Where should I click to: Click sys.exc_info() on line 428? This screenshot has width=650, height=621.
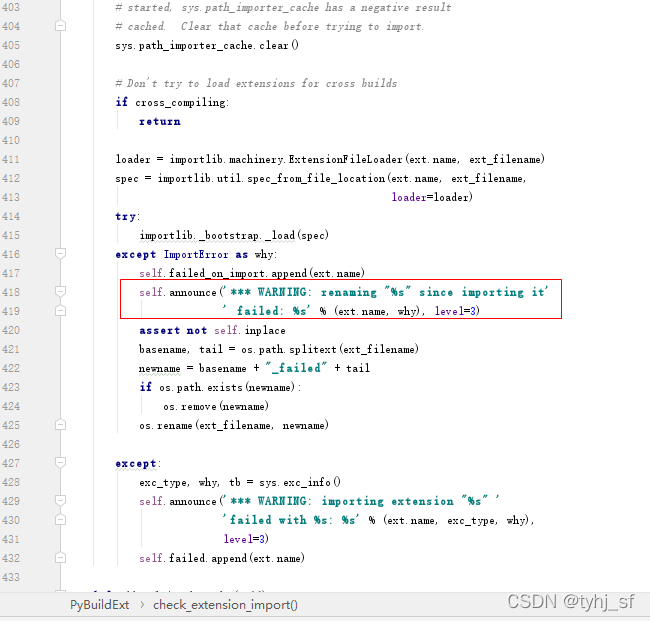coord(300,483)
